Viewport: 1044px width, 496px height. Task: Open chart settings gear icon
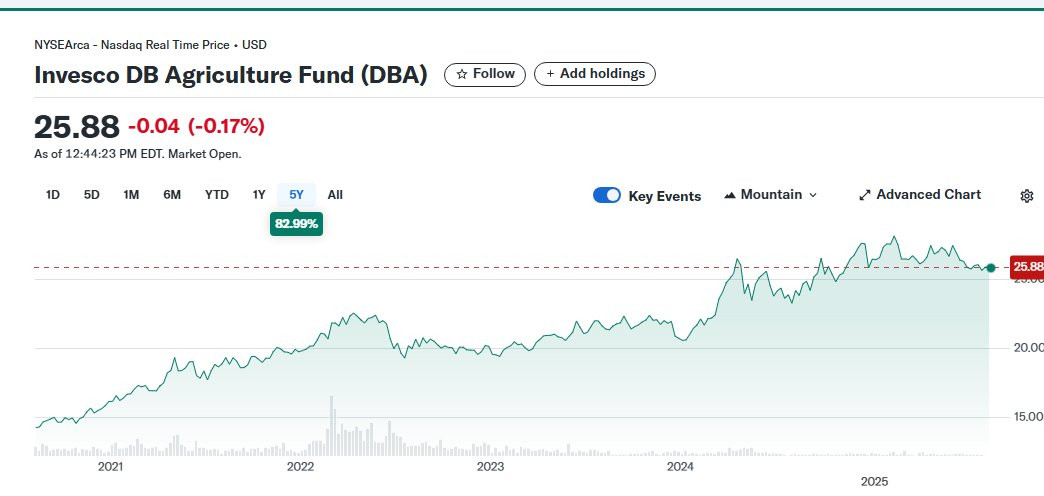pos(1027,196)
